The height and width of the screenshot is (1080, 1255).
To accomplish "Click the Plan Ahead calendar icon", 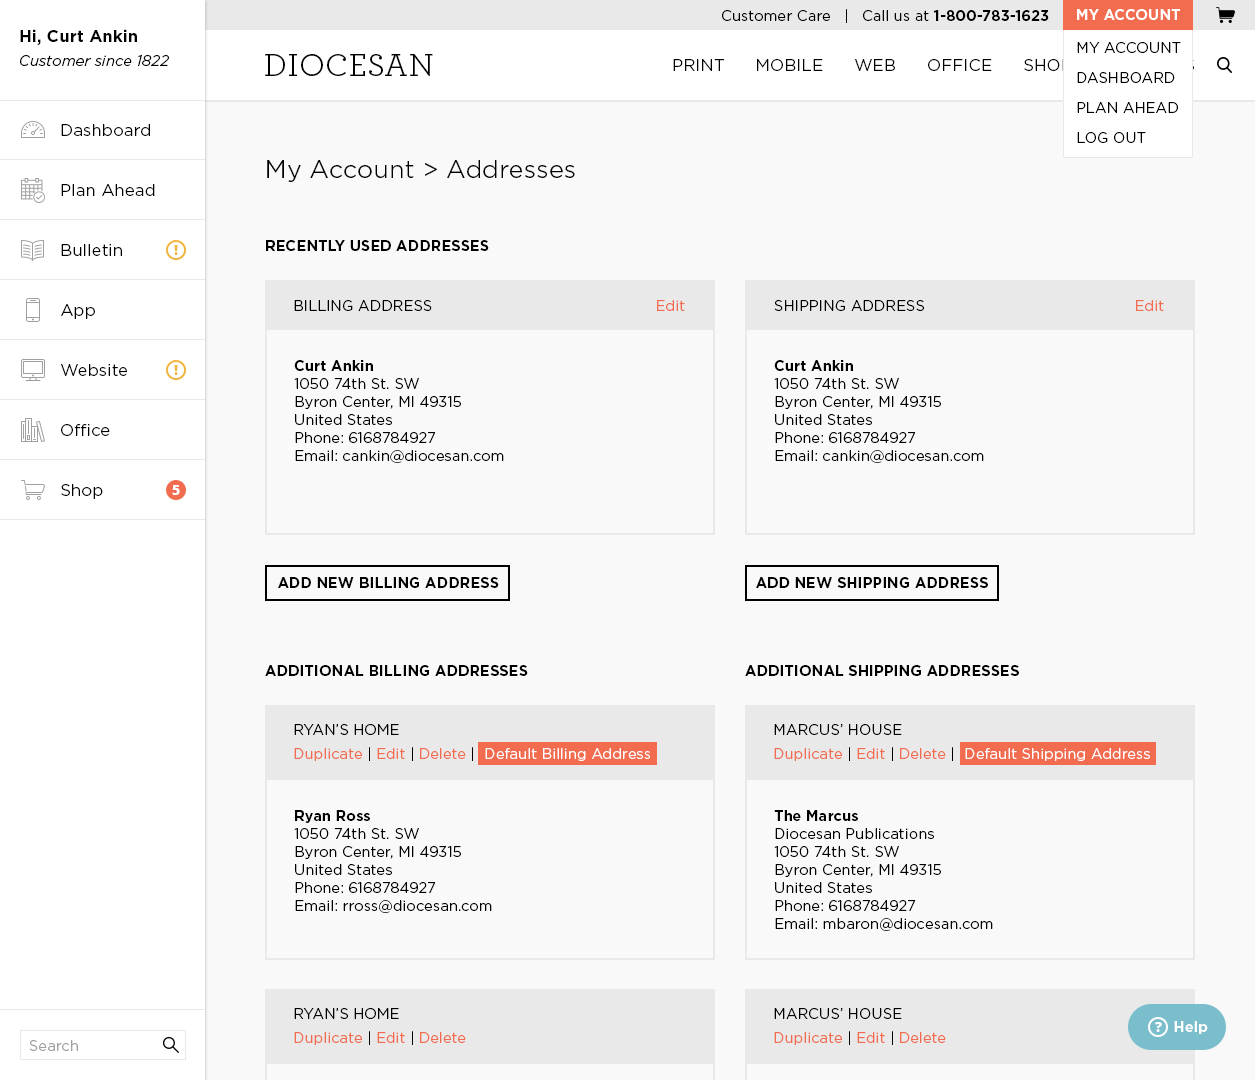I will [33, 190].
